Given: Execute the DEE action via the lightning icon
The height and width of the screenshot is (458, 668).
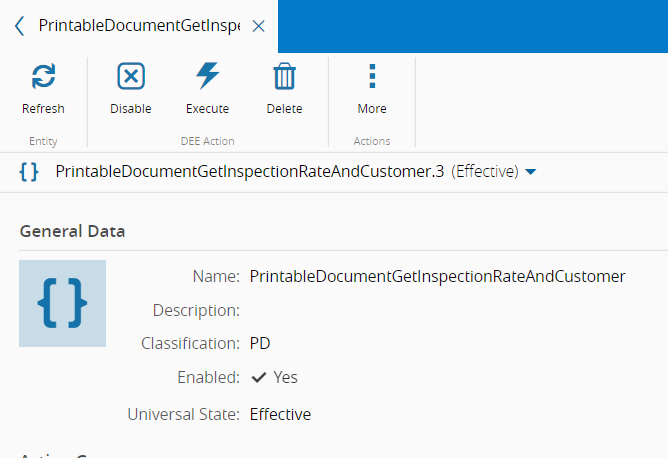Looking at the screenshot, I should [207, 77].
